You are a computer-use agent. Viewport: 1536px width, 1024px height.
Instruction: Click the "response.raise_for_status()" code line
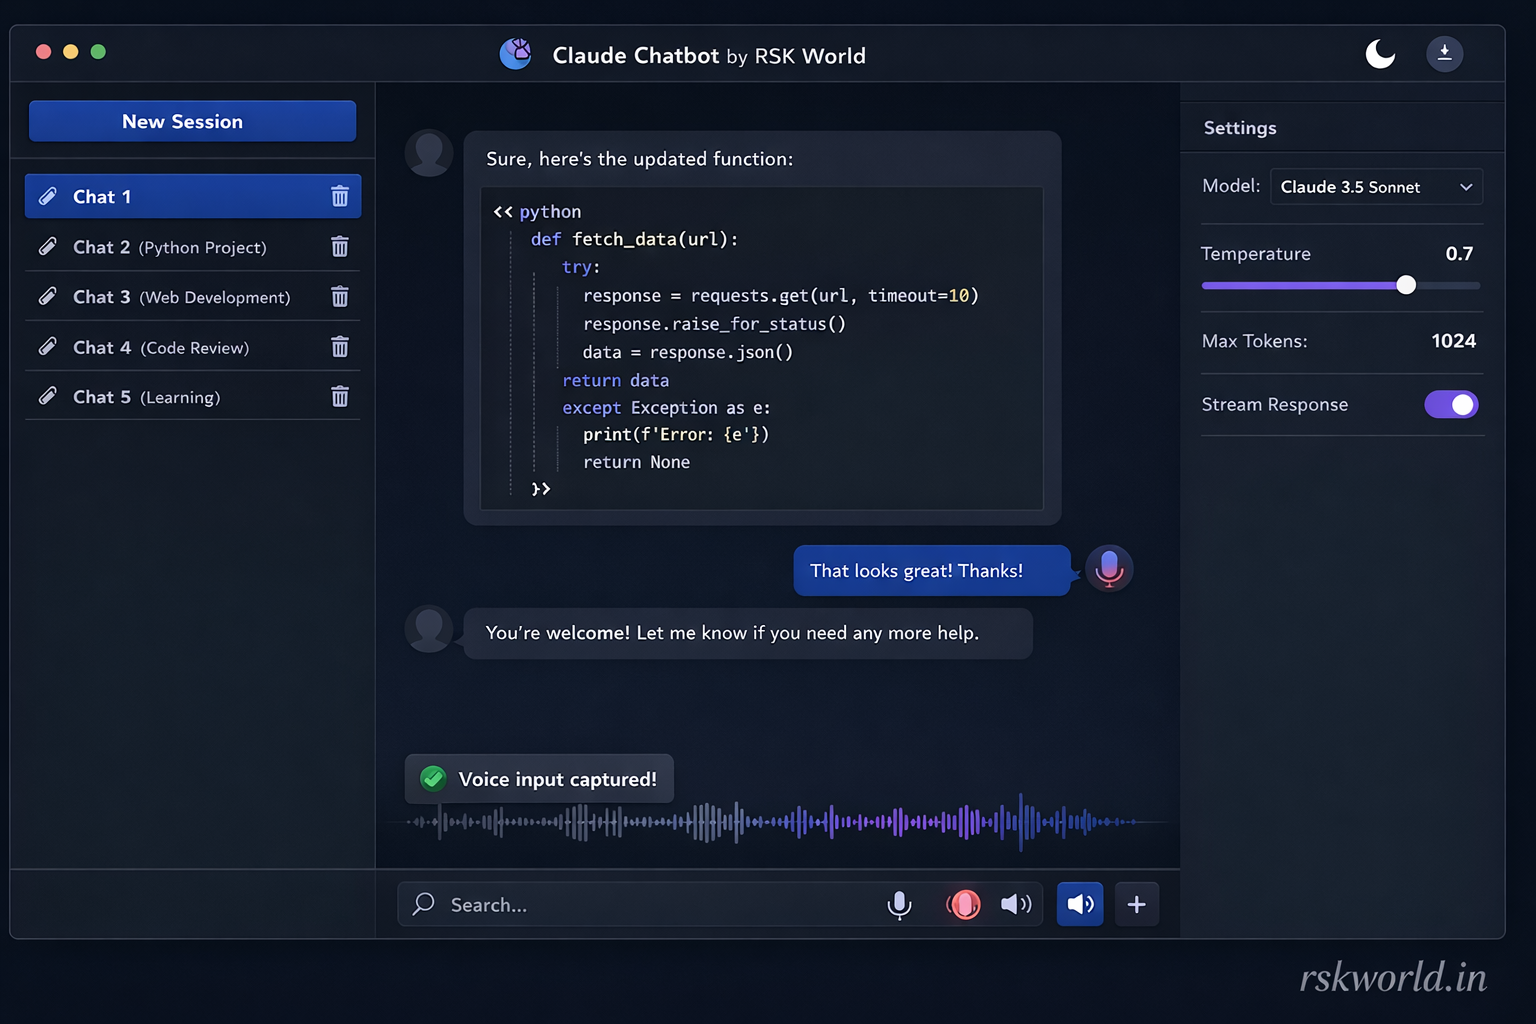click(714, 324)
